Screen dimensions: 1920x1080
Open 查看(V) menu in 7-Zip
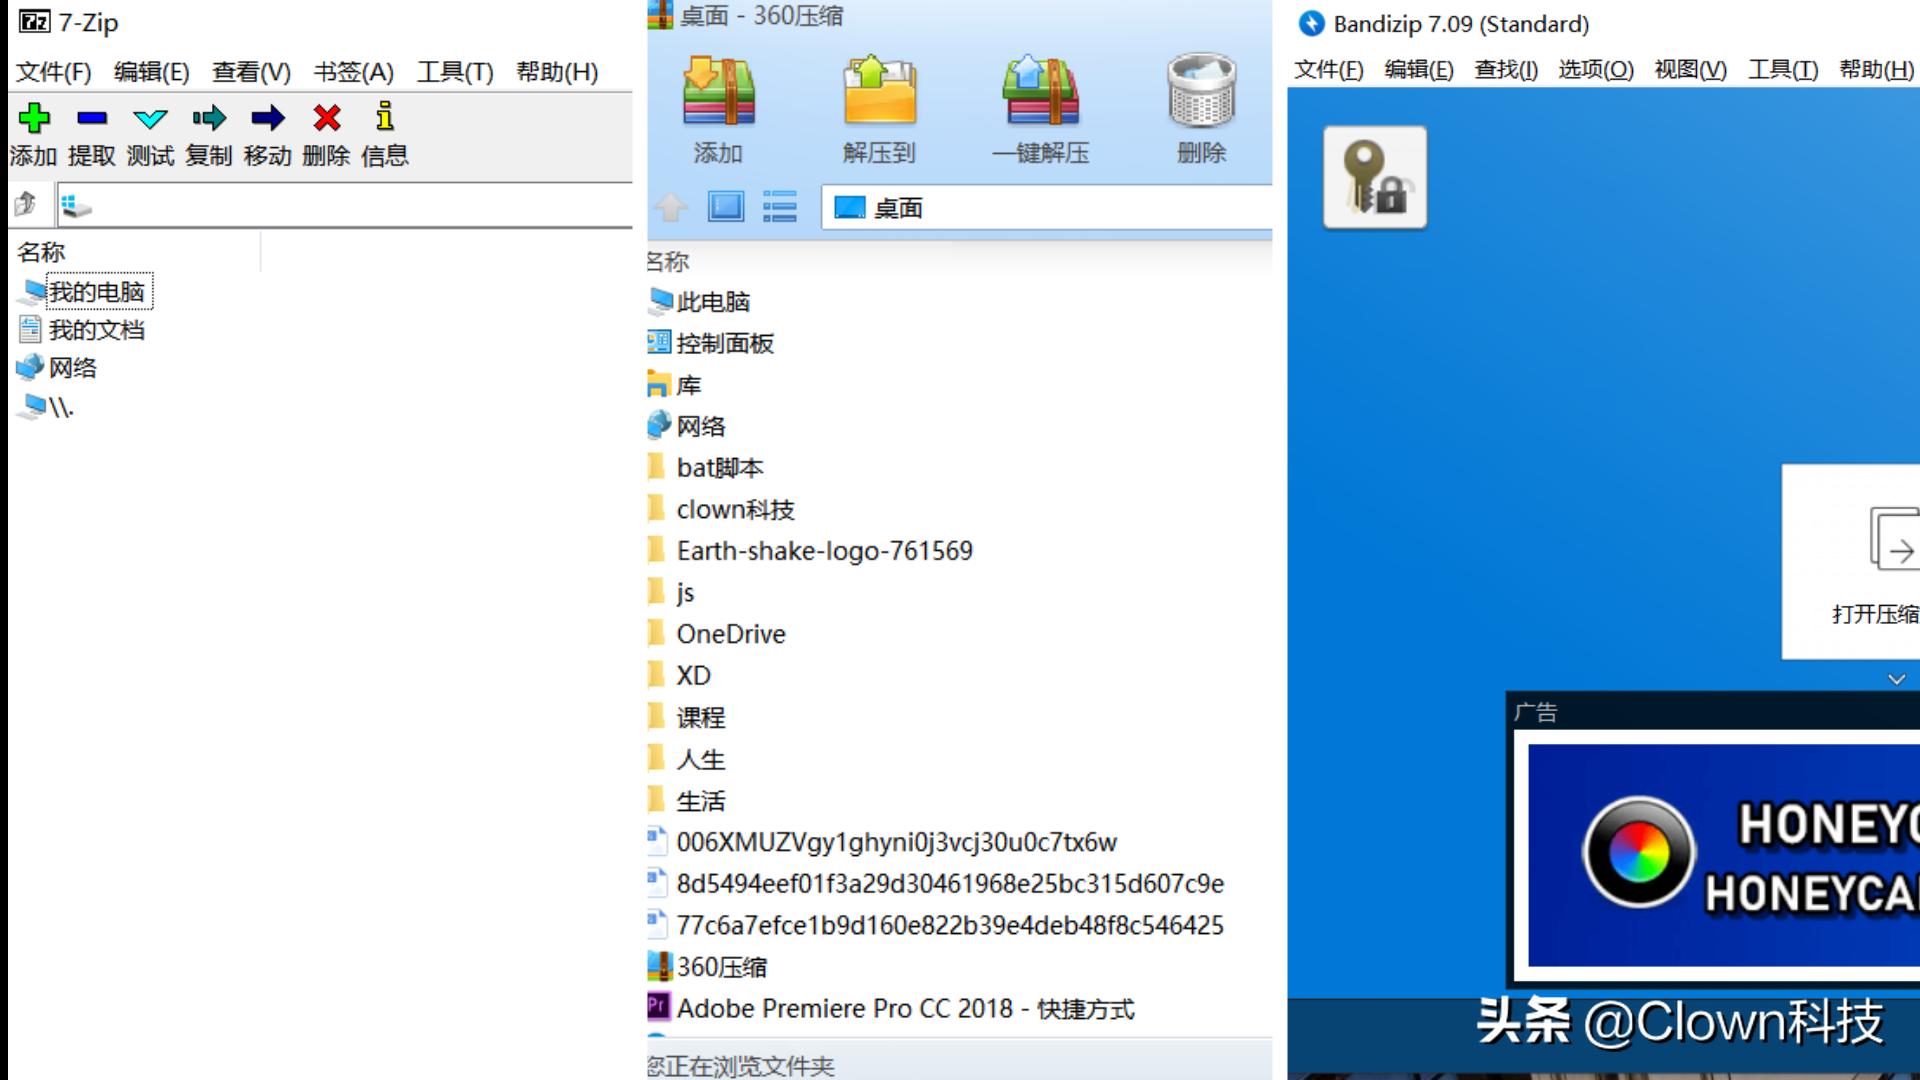[x=251, y=72]
